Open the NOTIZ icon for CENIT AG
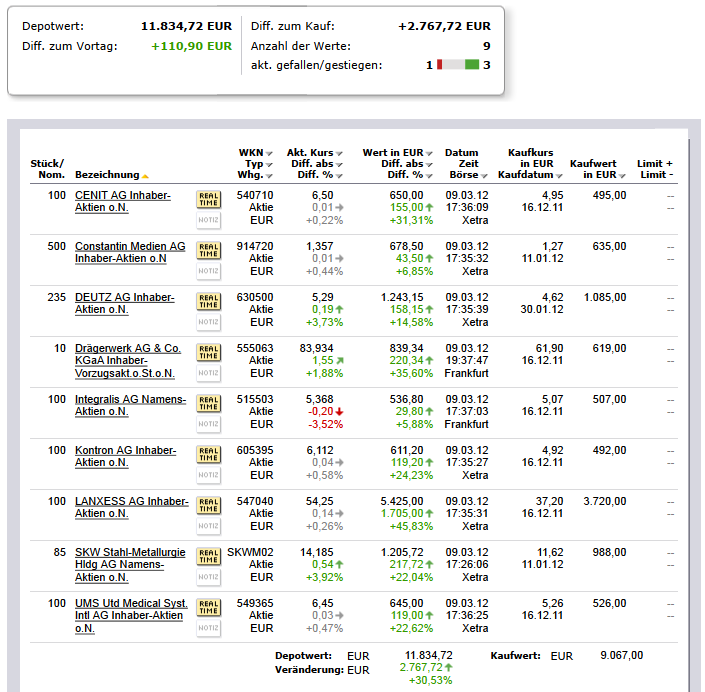The image size is (705, 692). pos(209,220)
